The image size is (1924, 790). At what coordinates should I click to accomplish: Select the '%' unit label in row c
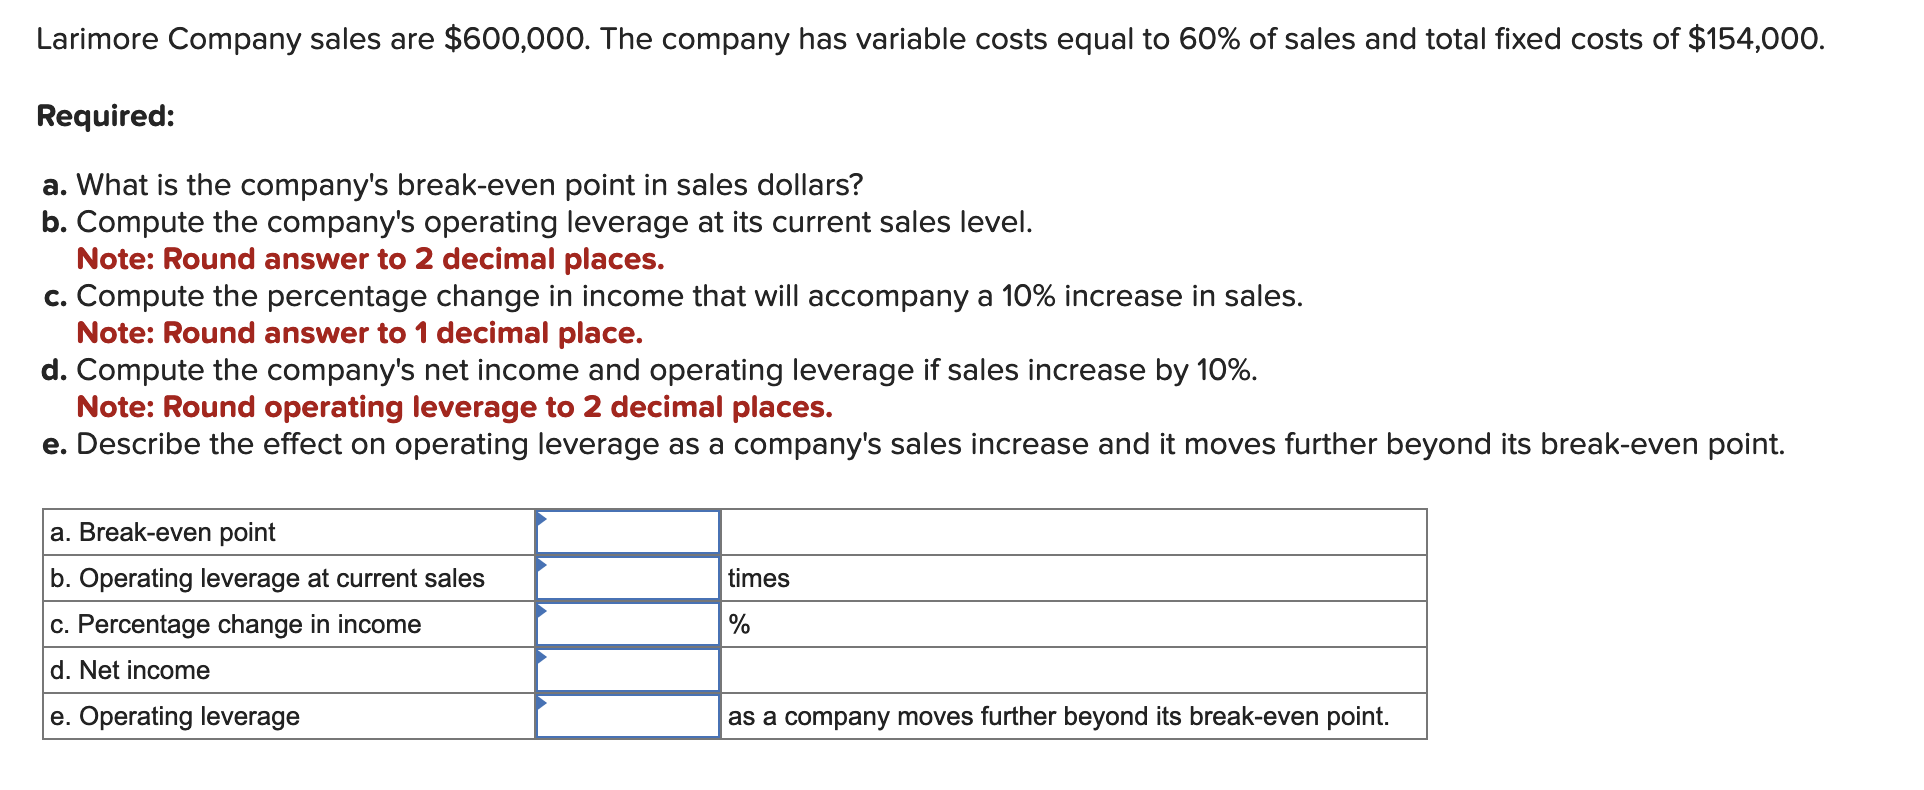pos(740,624)
